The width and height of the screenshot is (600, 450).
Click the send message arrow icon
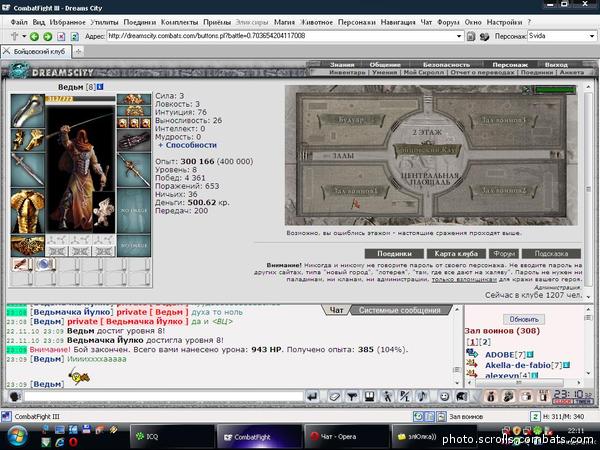coord(312,397)
